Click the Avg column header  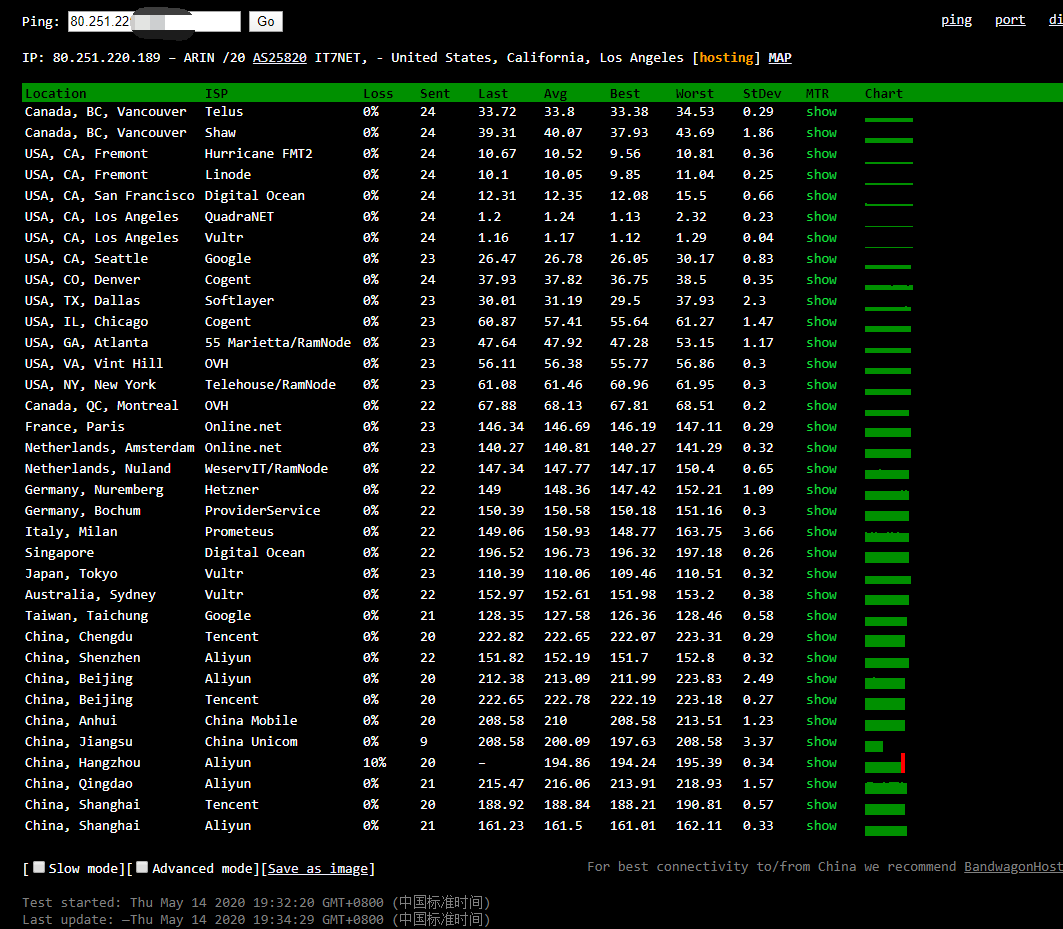(555, 94)
